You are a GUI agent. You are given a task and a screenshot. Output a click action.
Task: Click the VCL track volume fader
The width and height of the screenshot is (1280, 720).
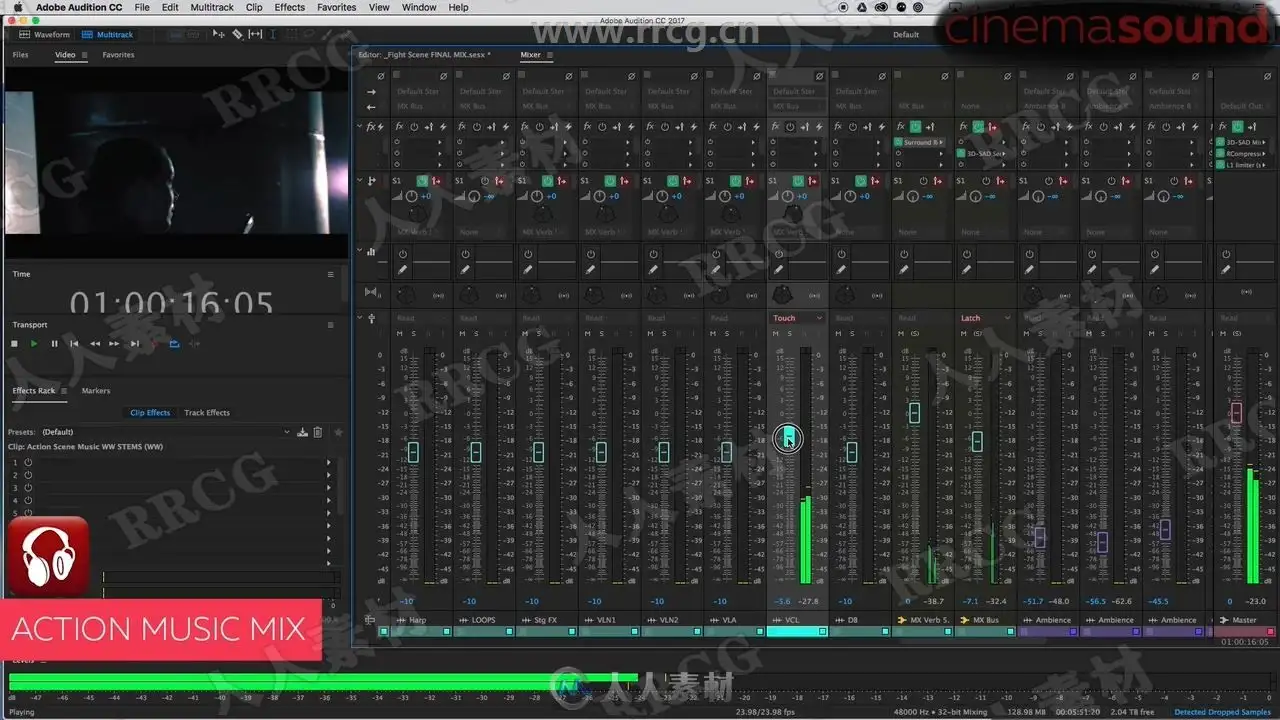coord(788,437)
